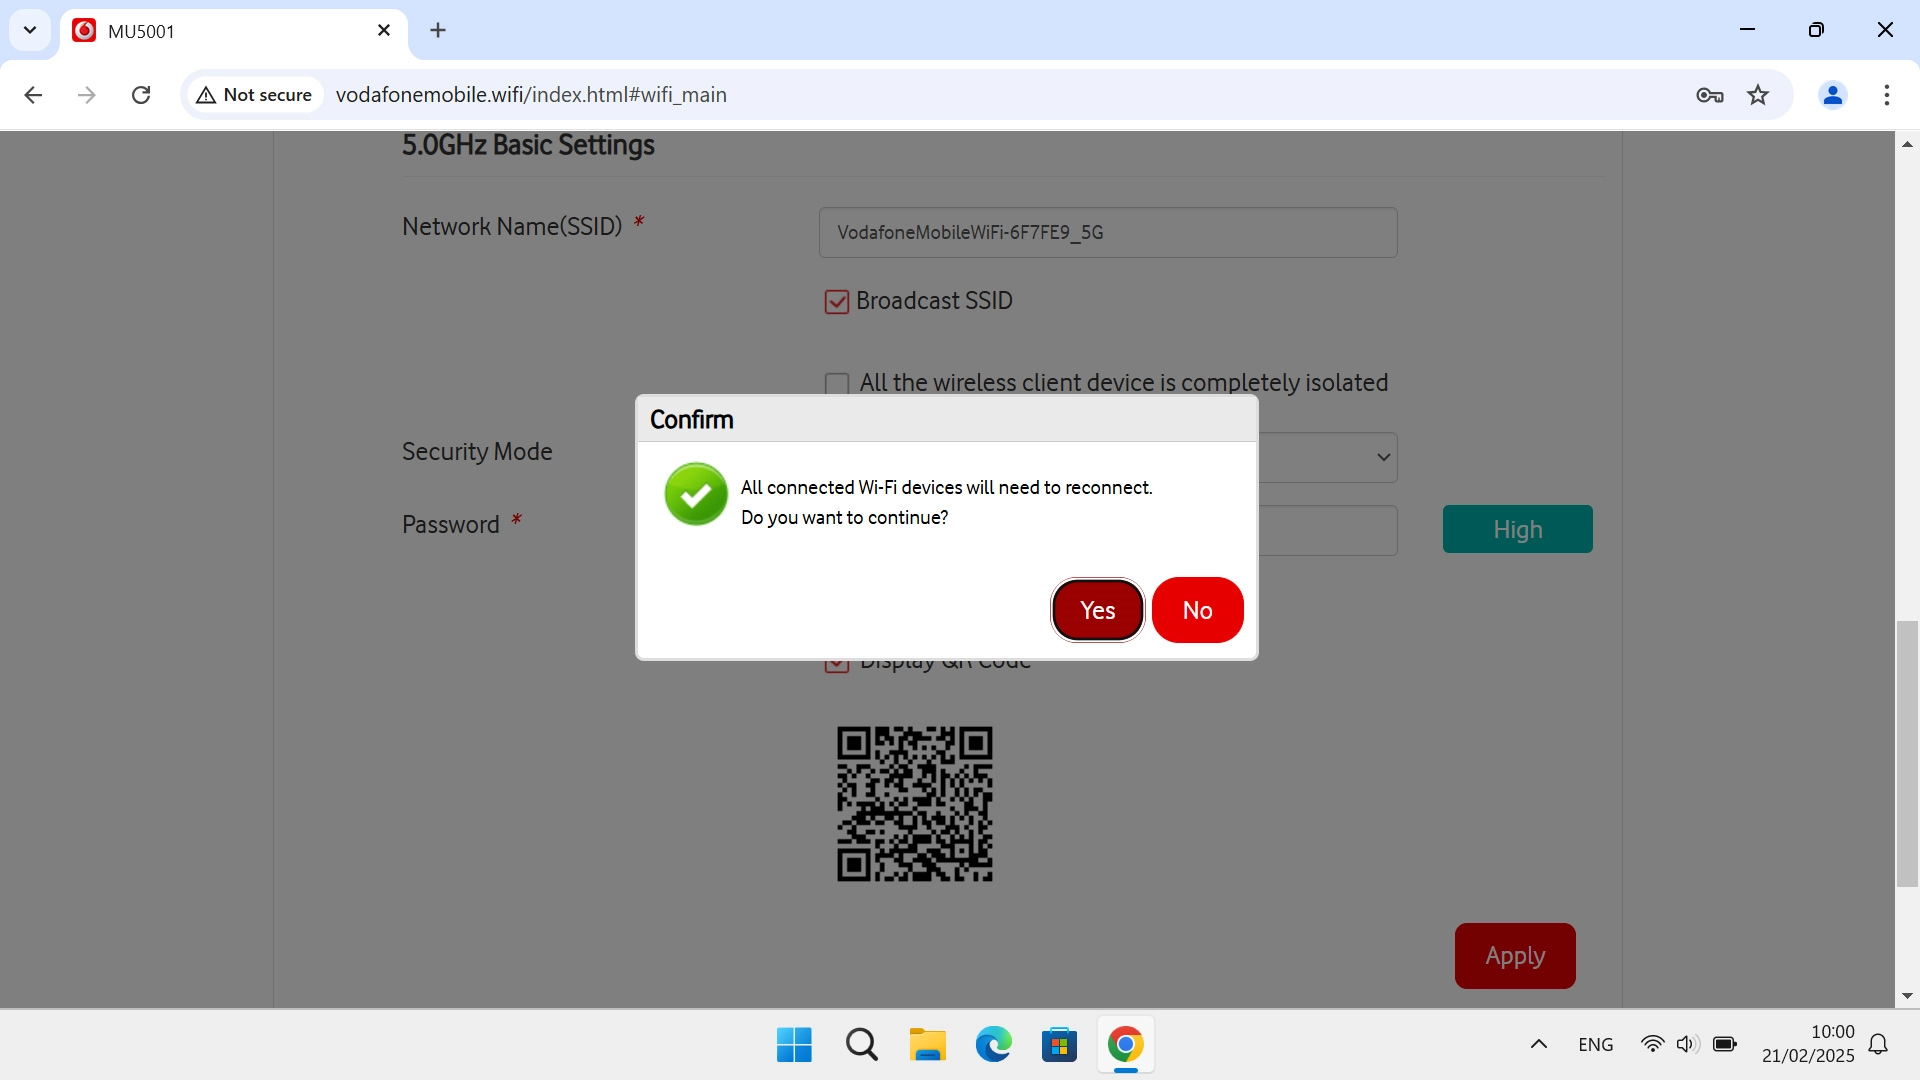Open File Explorer from the taskbar
This screenshot has height=1080, width=1920.
[x=927, y=1045]
